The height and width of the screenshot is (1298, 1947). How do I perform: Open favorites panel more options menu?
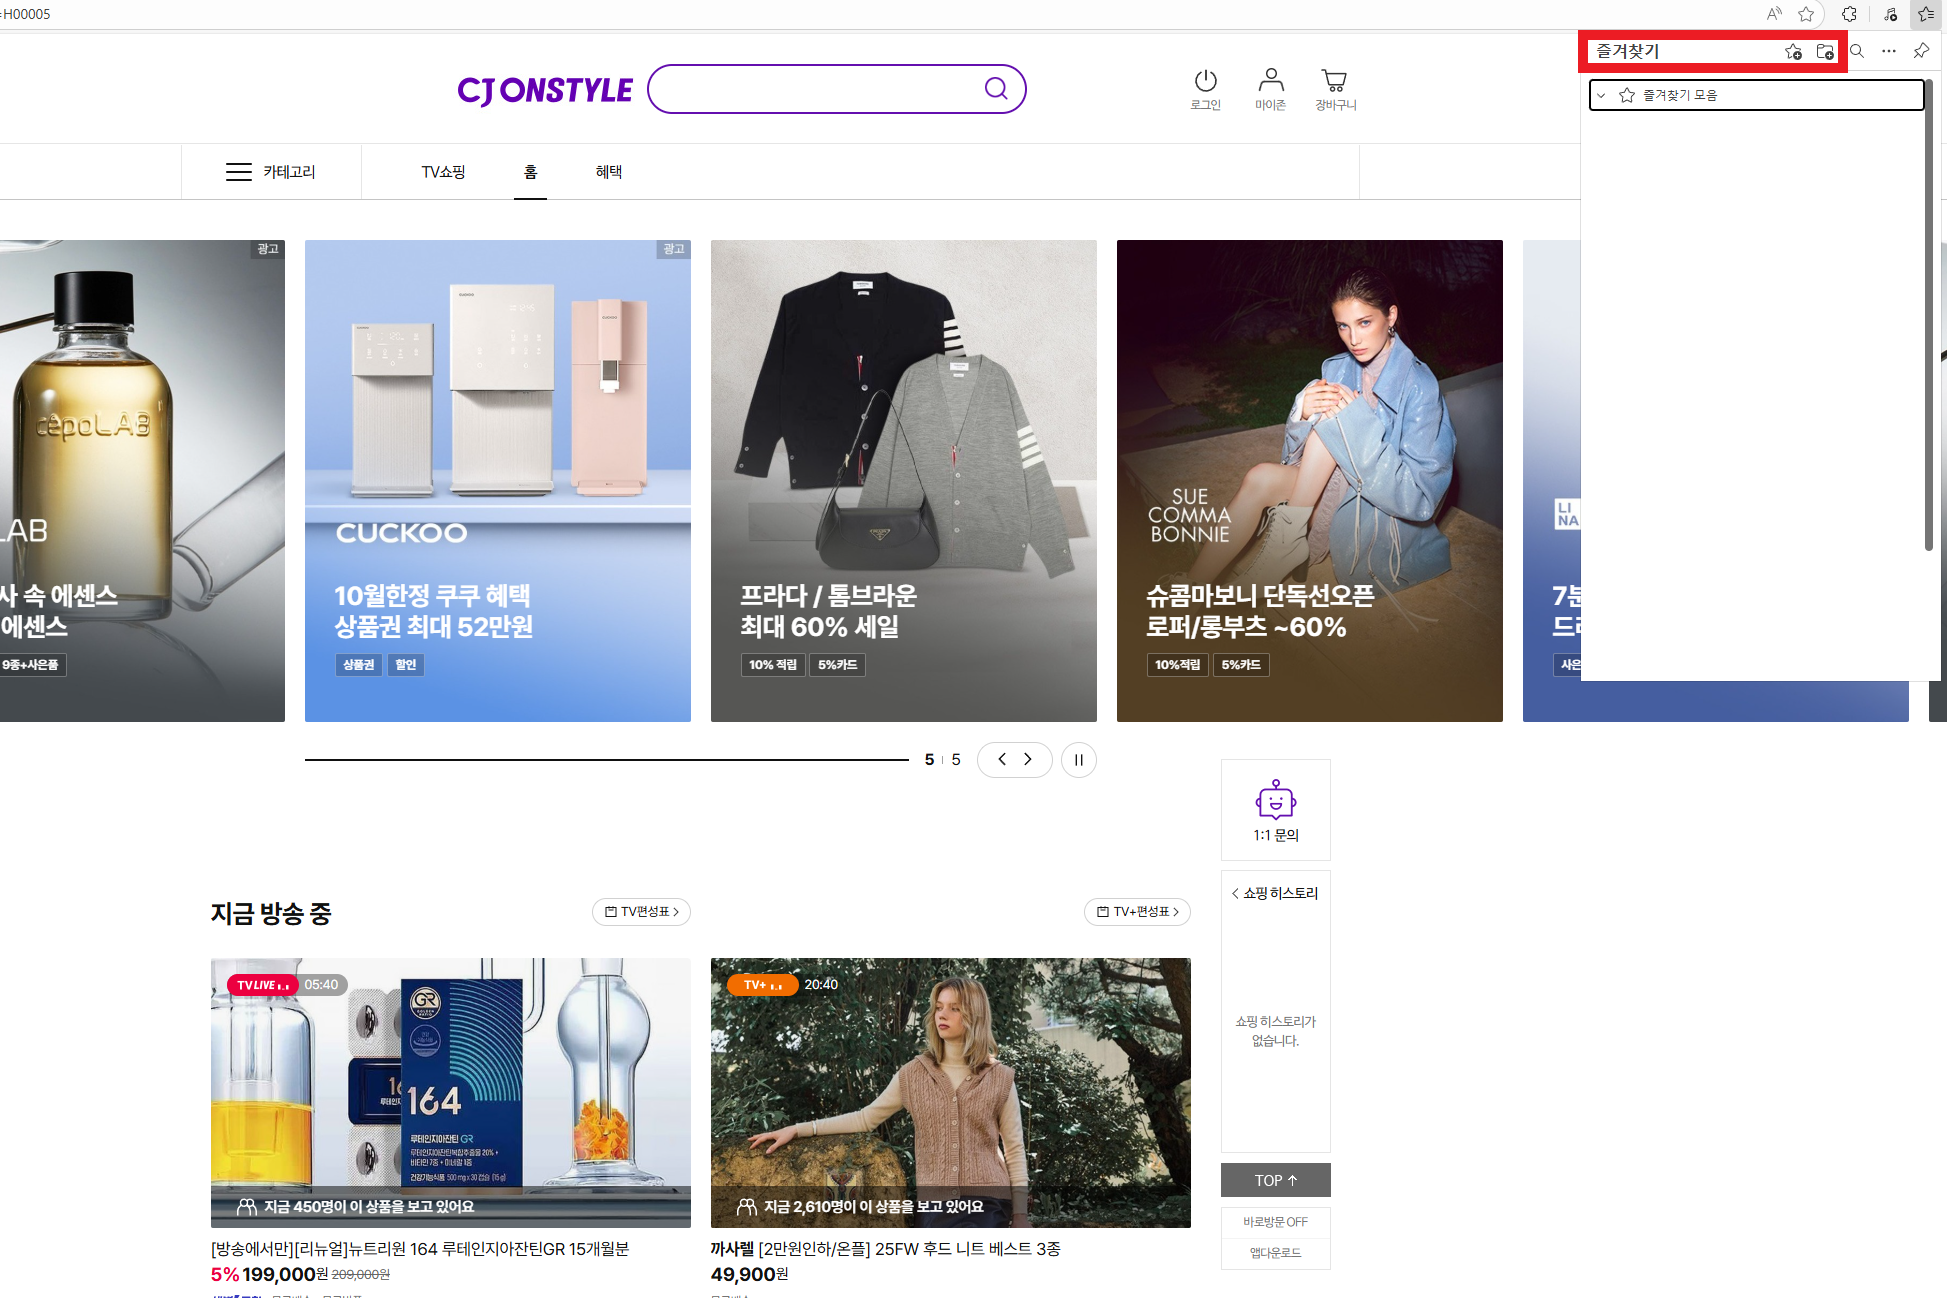[1888, 51]
